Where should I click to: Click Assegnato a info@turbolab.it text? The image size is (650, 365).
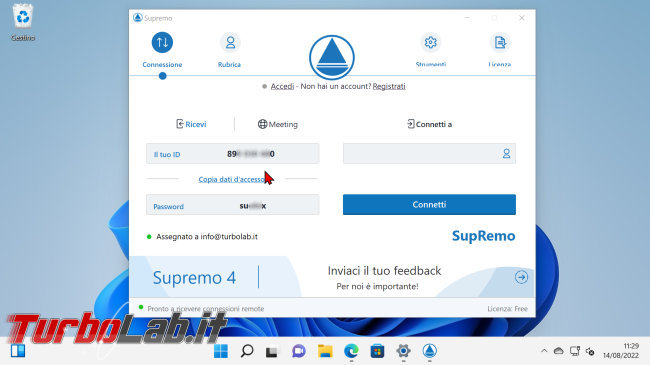(207, 236)
